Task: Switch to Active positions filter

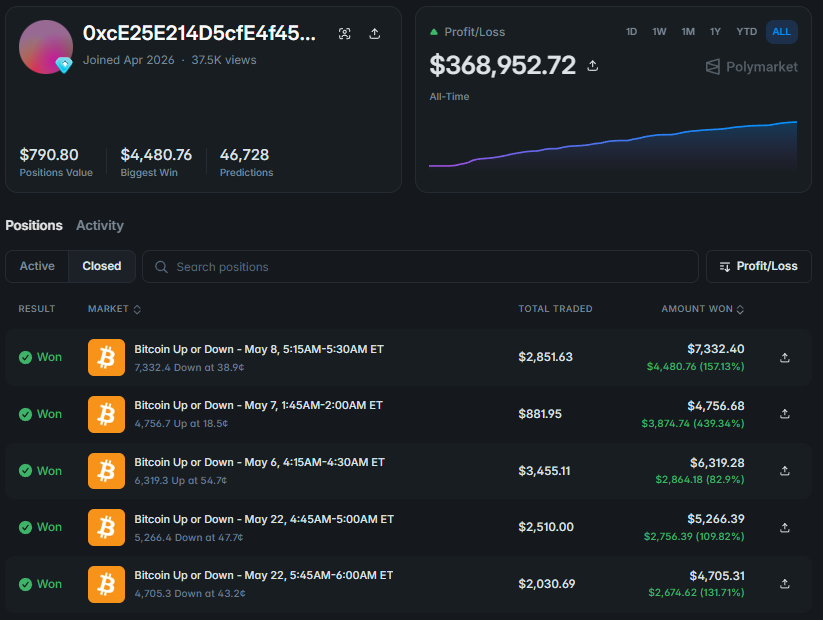Action: pos(37,266)
